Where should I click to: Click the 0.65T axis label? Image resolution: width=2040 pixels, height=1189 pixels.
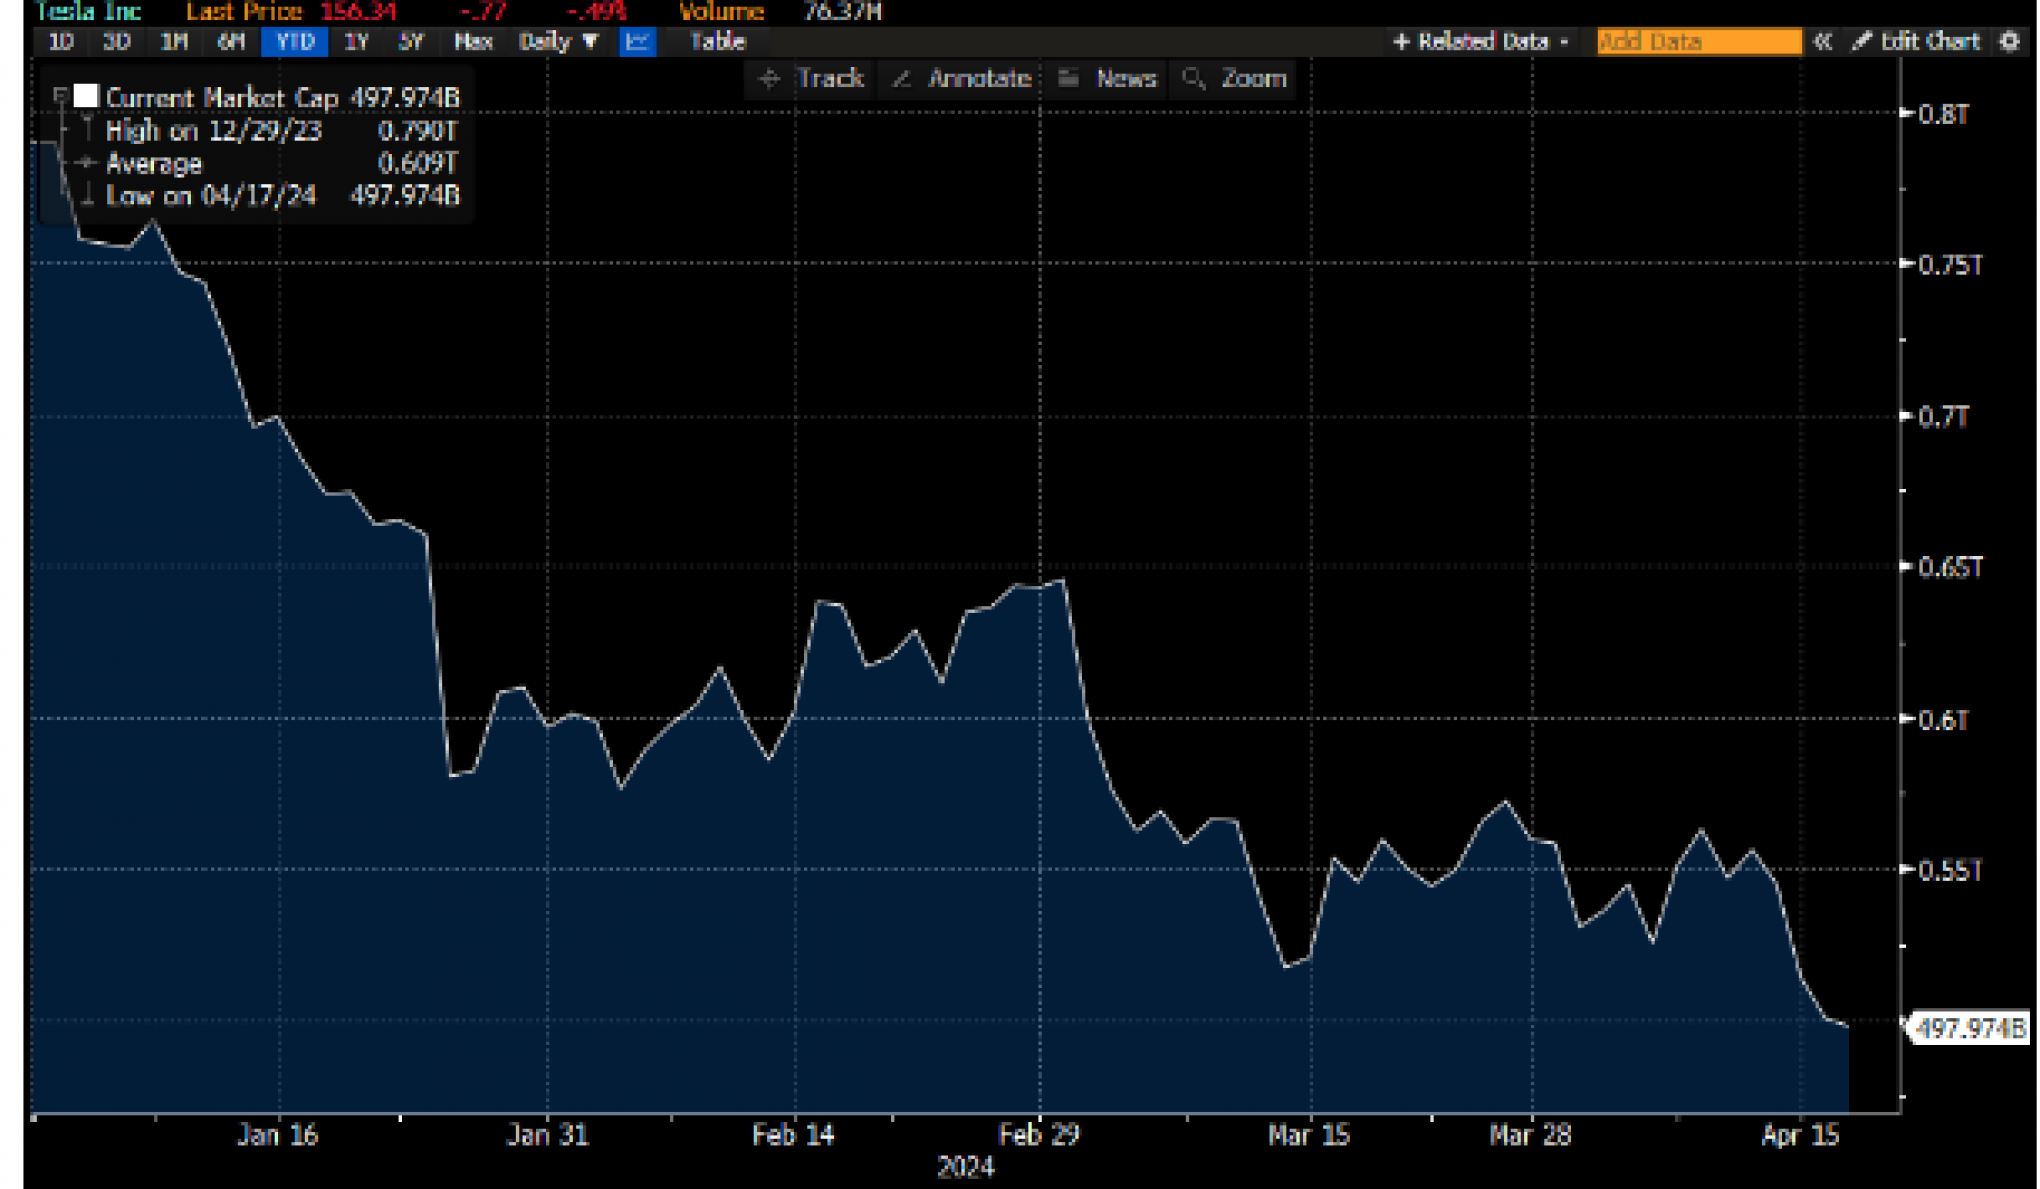click(1950, 568)
